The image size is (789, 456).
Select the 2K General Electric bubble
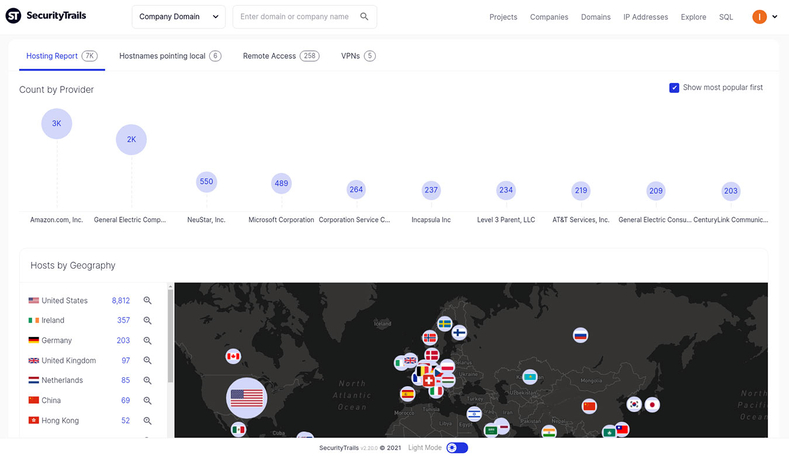[131, 139]
